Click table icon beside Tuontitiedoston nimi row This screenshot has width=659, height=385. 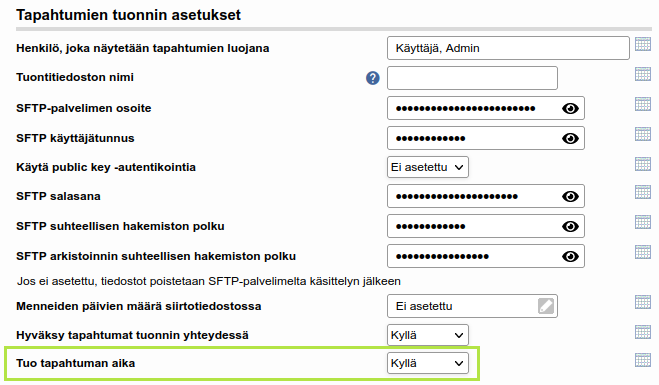(x=643, y=74)
